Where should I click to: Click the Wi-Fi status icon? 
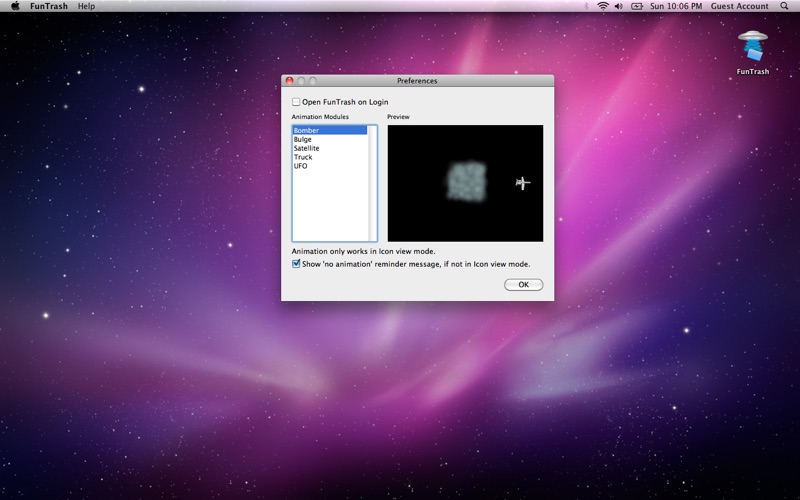pyautogui.click(x=603, y=6)
